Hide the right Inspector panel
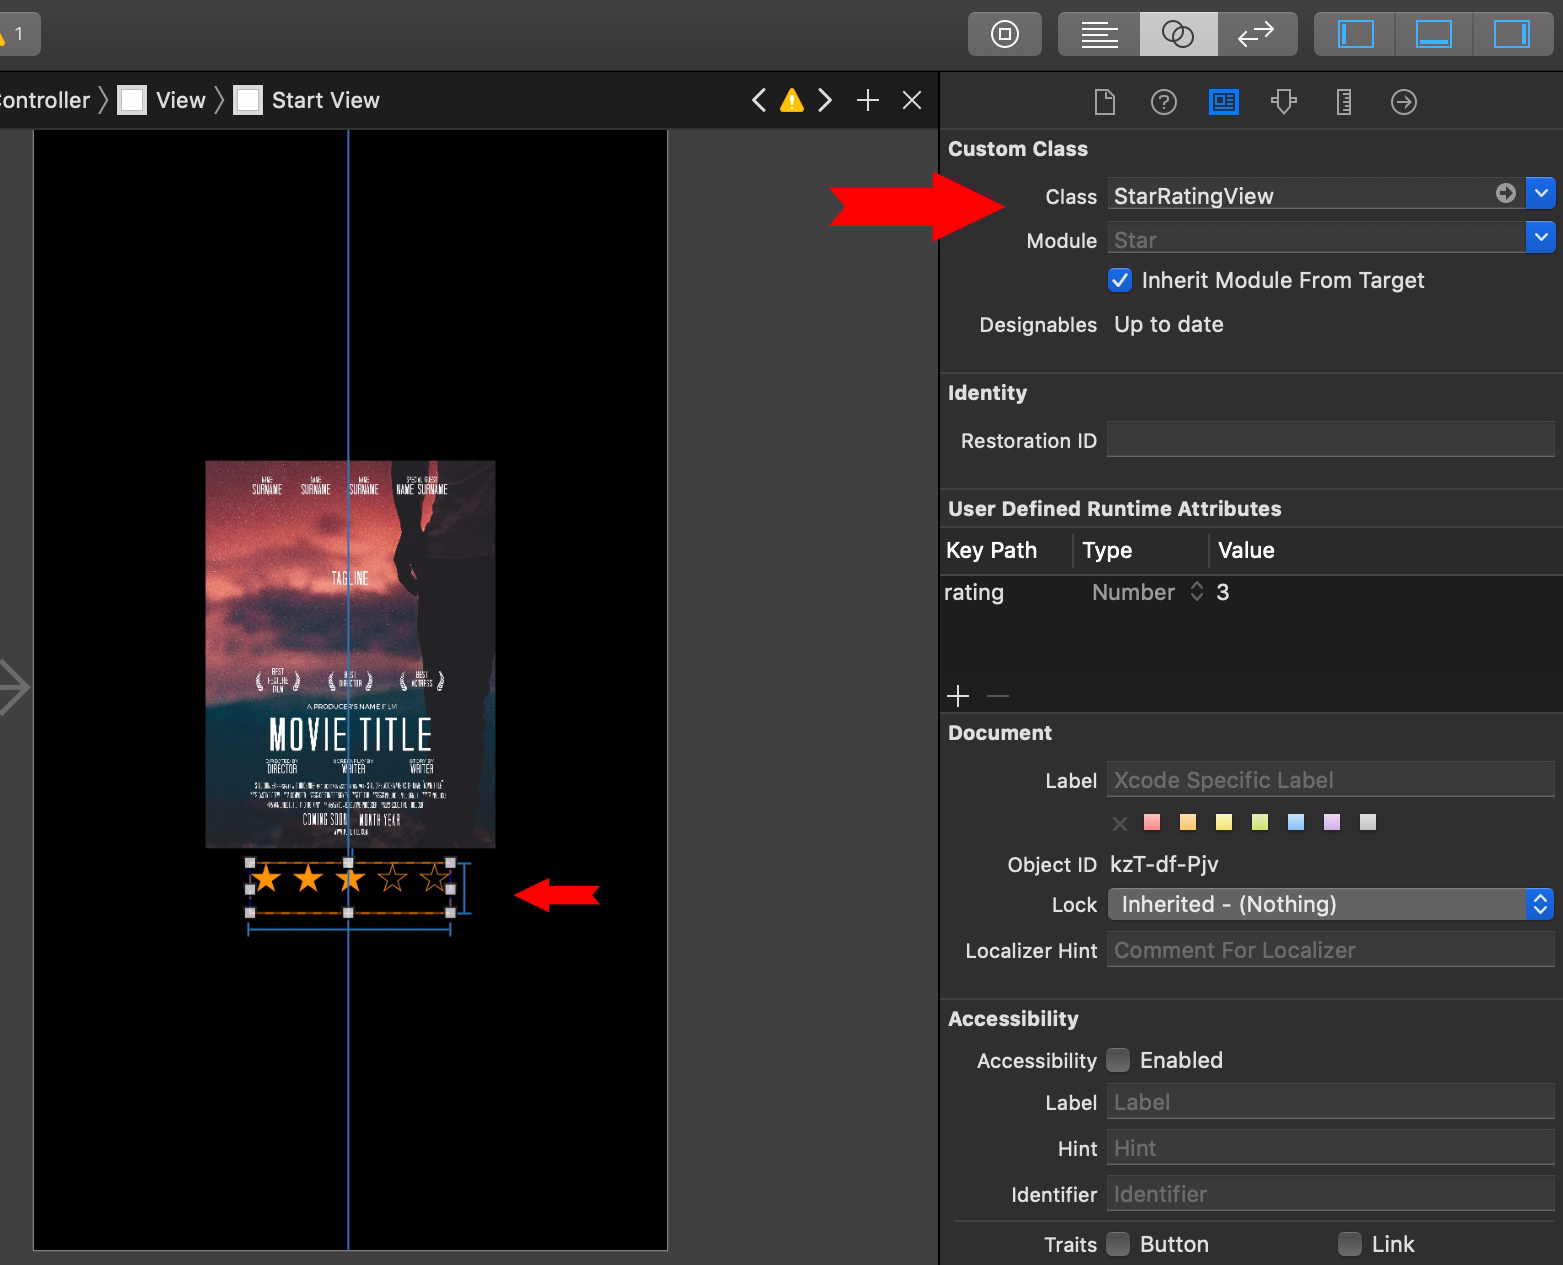Screen dimensions: 1563x1265 click(1510, 35)
